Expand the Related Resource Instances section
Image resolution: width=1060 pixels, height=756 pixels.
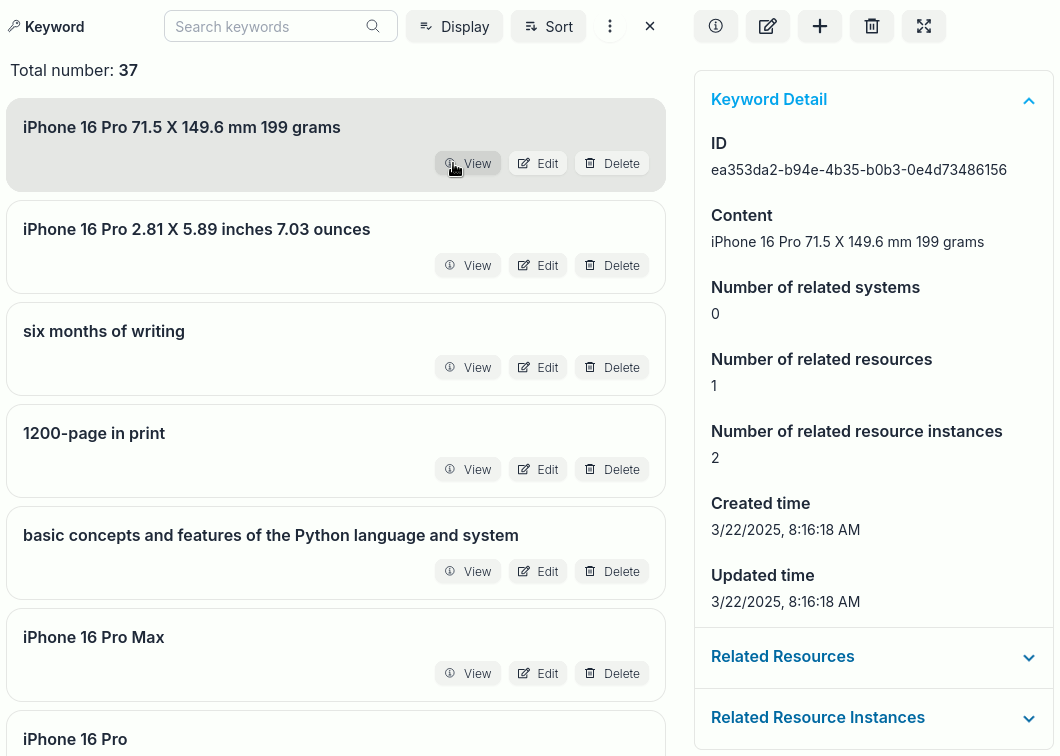873,717
